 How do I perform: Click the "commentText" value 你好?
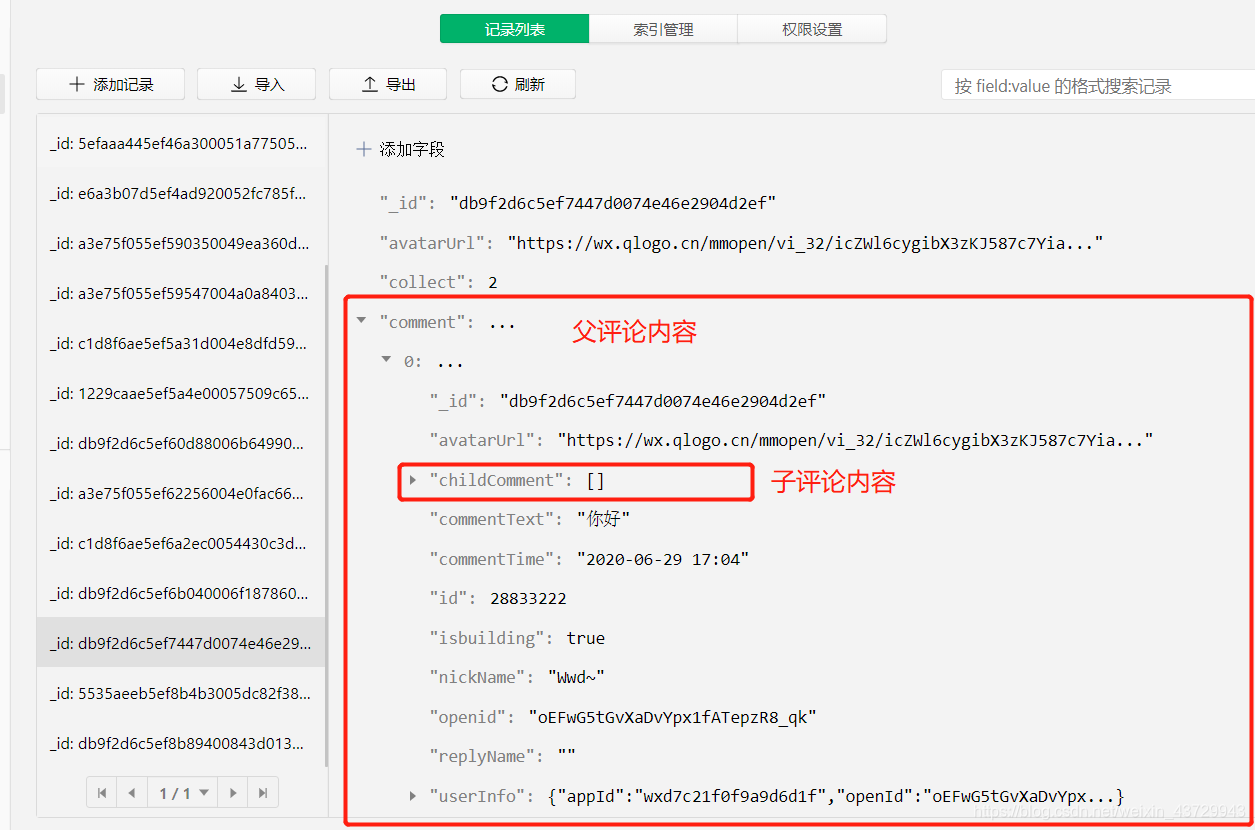604,519
